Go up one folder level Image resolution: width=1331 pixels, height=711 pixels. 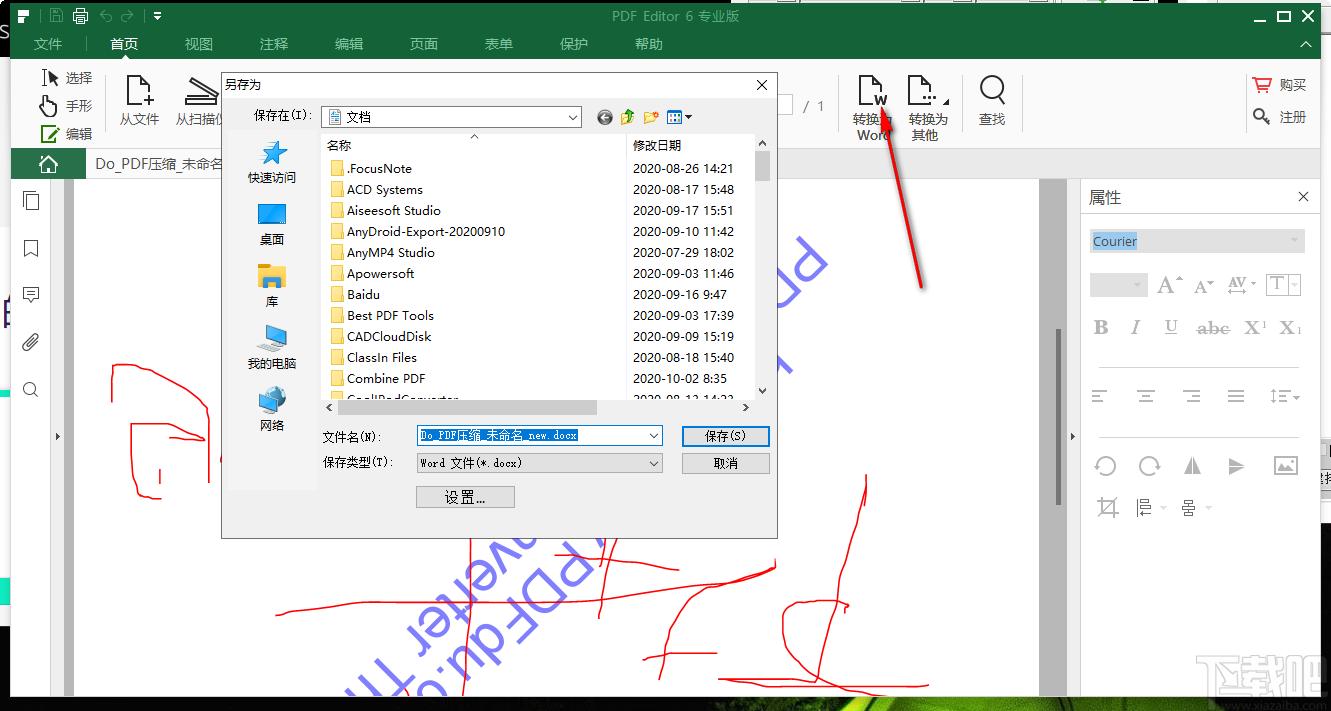628,117
